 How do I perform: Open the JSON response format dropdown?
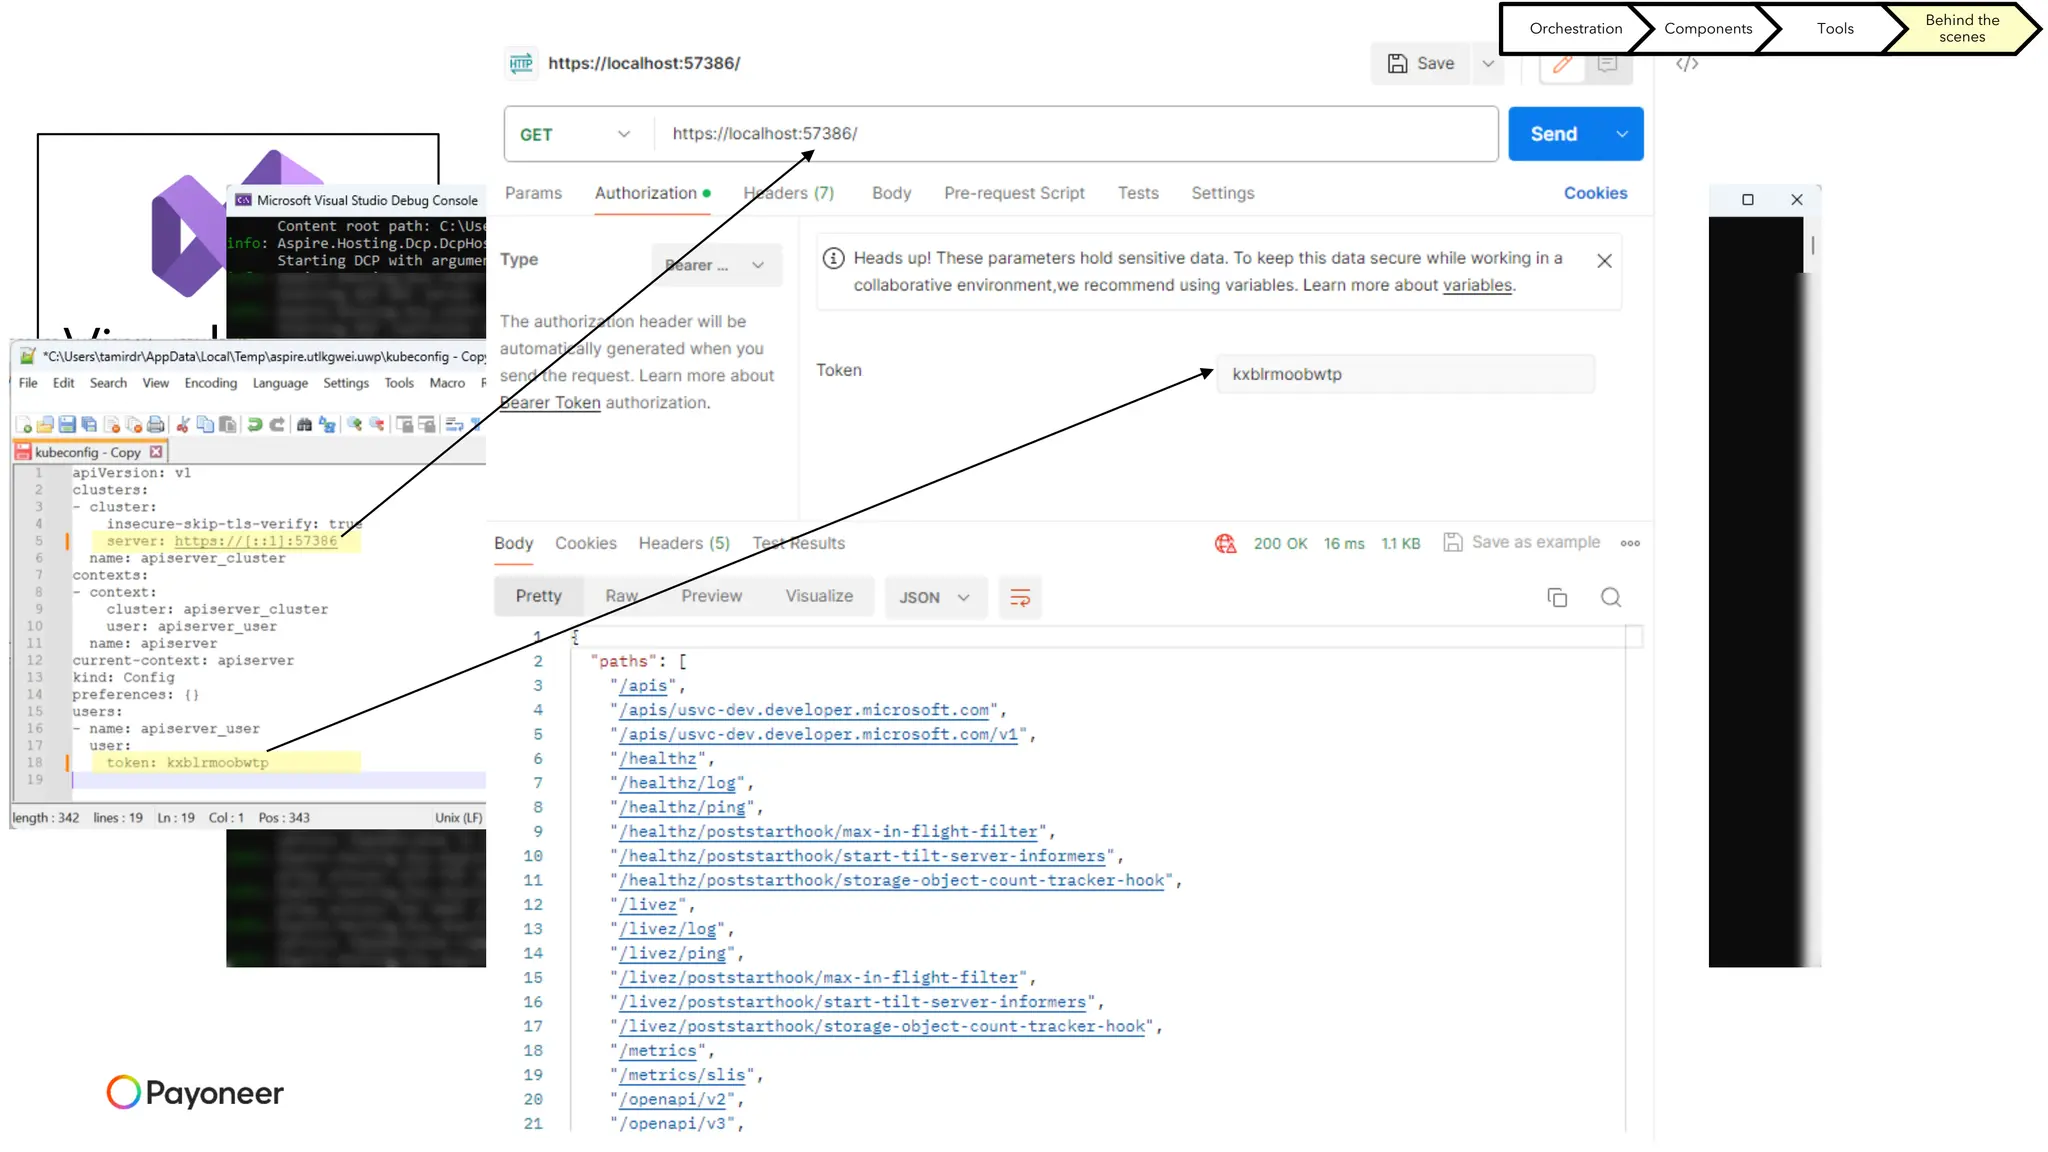pos(934,597)
